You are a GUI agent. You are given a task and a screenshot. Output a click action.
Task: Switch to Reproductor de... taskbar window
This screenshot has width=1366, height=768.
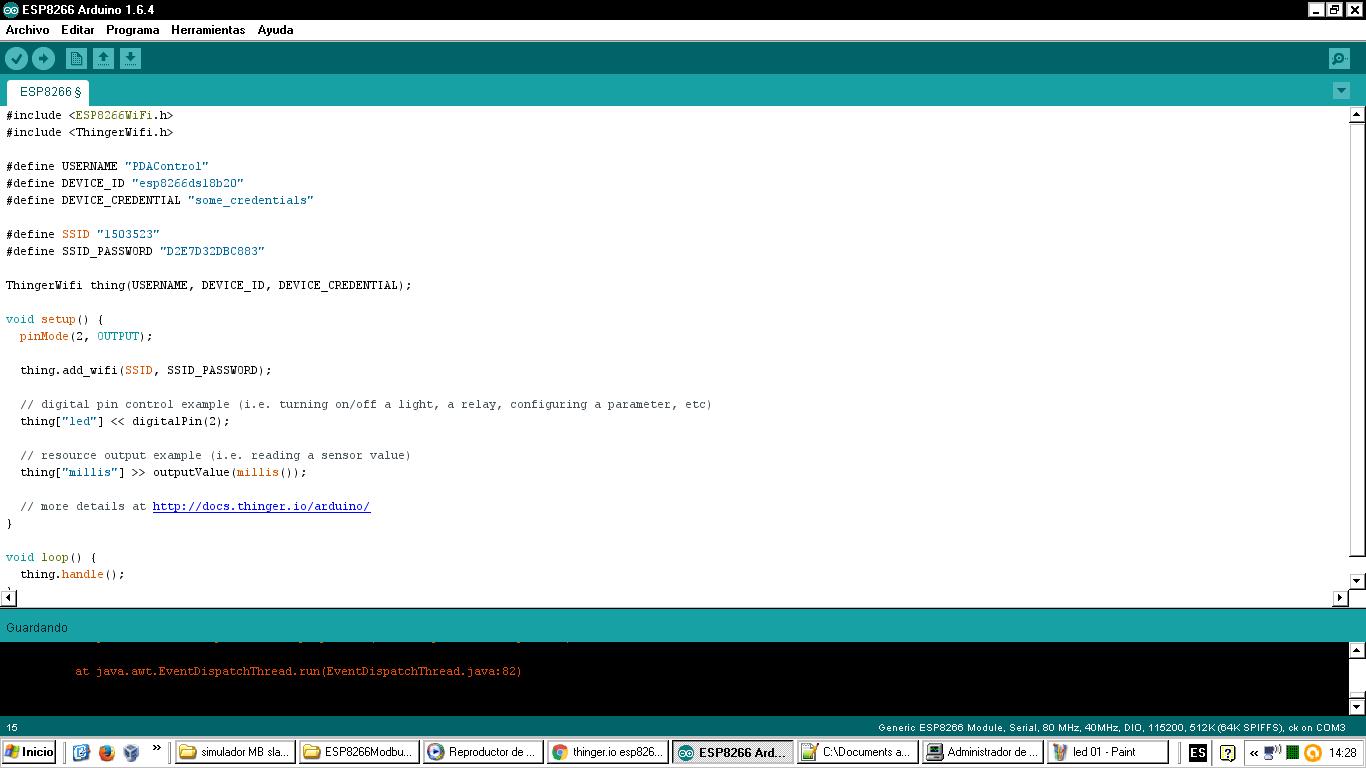(x=484, y=752)
